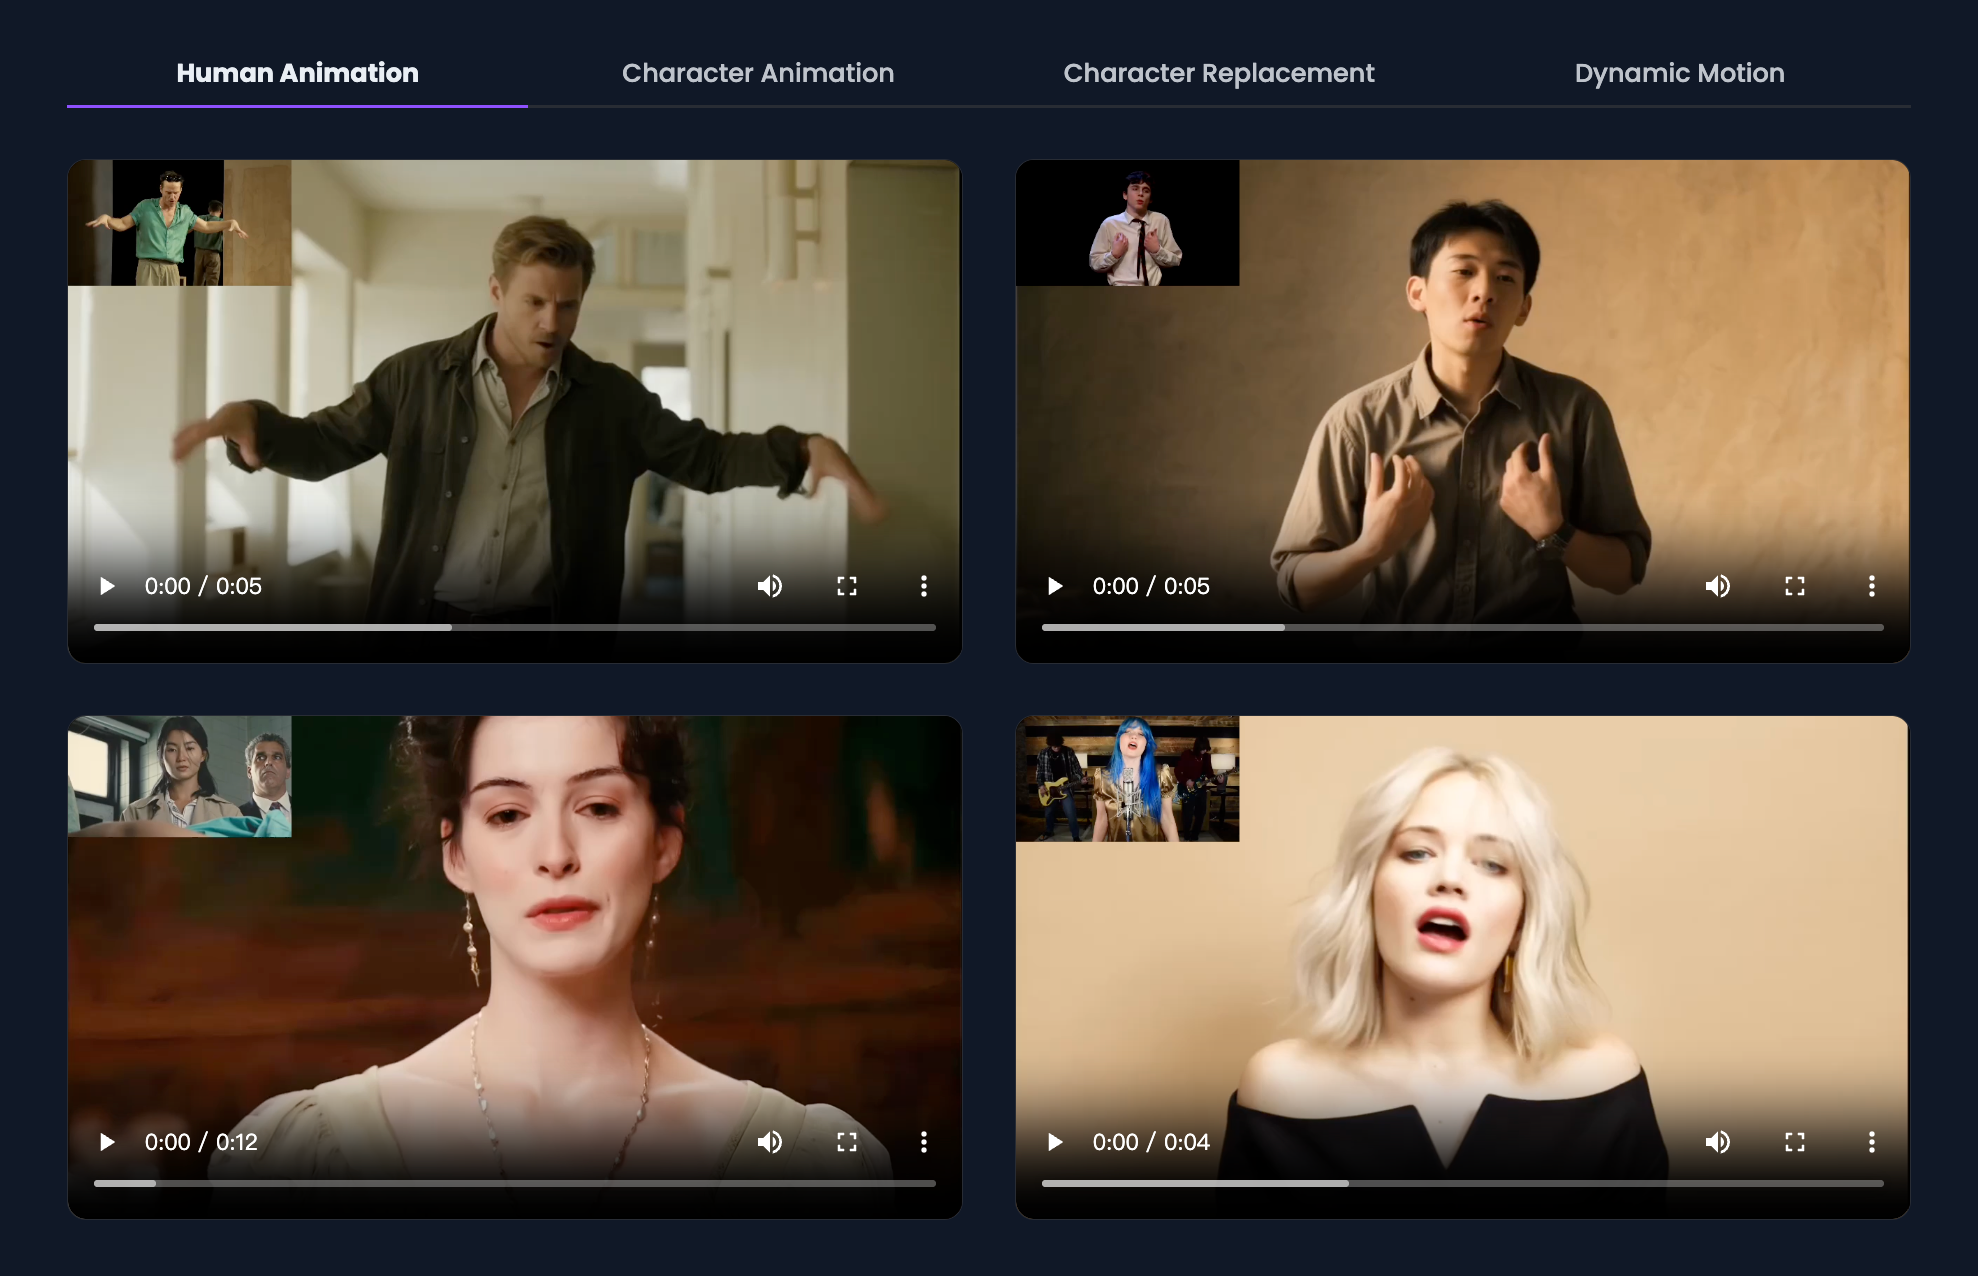
Task: Play the video of the dark-haired woman with the necklace
Action: (x=107, y=1142)
